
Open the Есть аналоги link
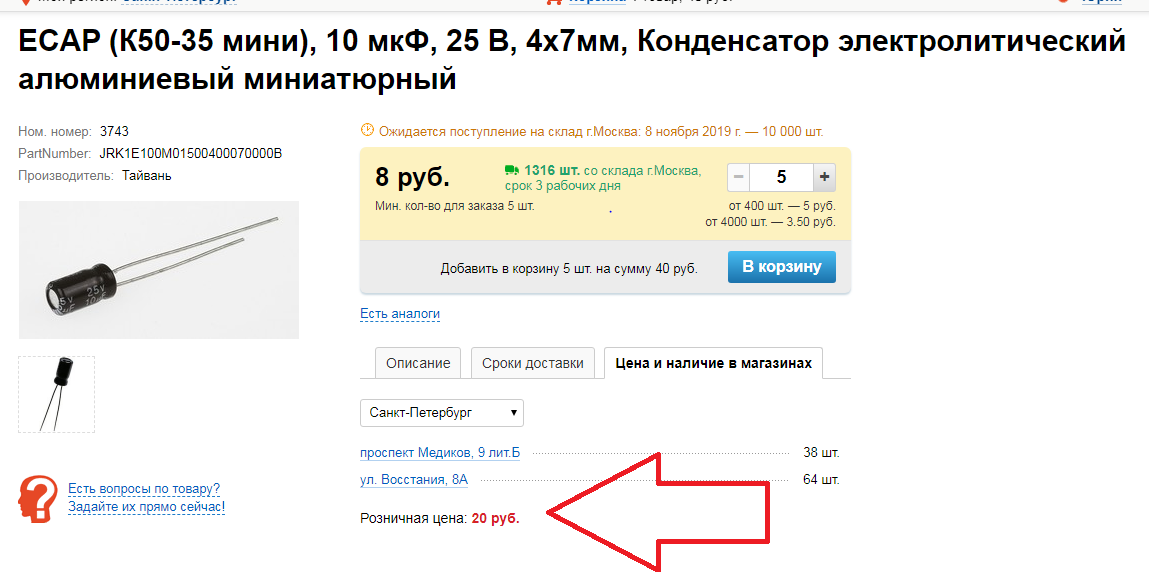400,313
